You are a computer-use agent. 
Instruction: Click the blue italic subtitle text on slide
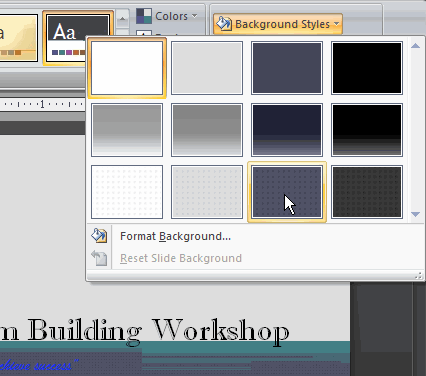pyautogui.click(x=38, y=365)
